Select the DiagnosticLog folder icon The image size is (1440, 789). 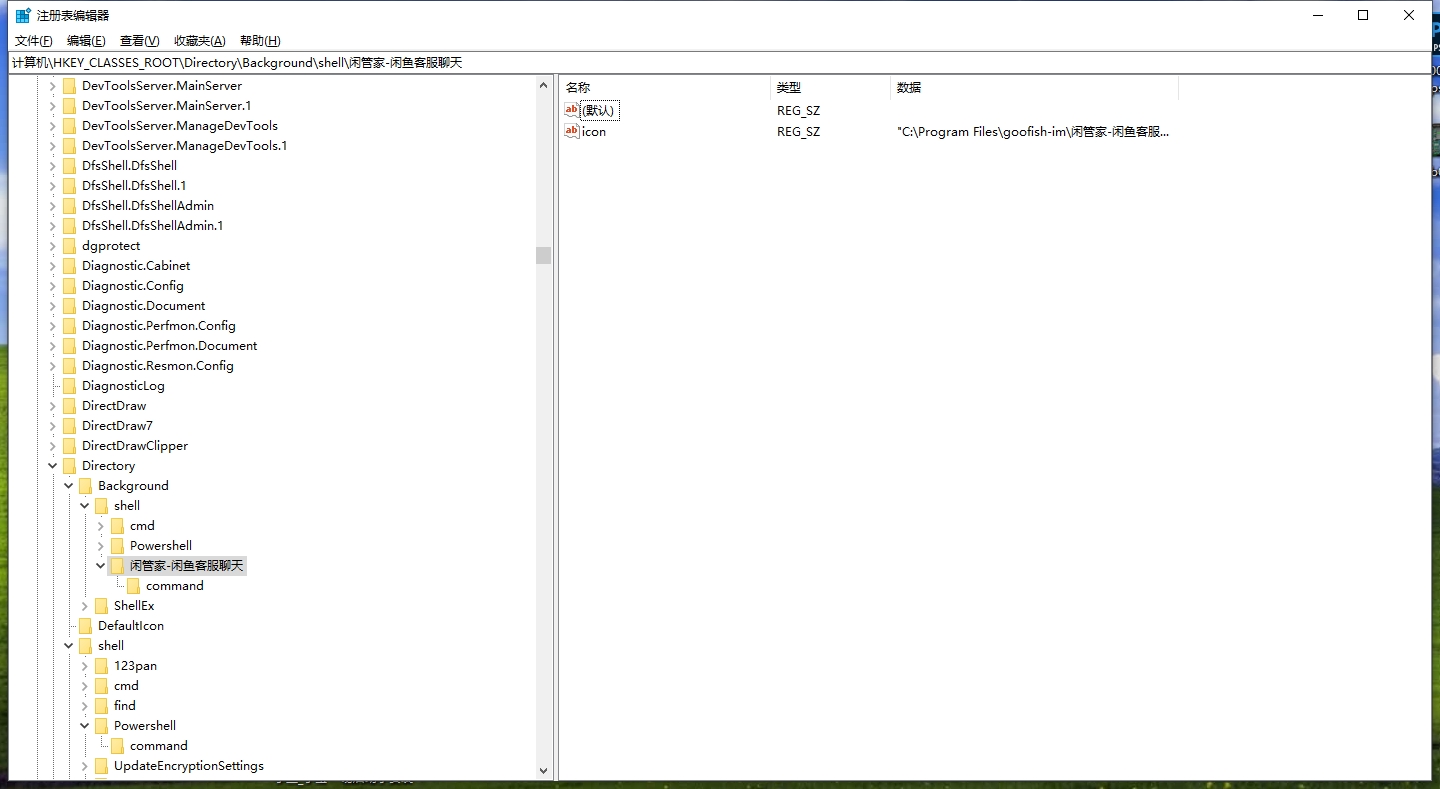(x=69, y=386)
